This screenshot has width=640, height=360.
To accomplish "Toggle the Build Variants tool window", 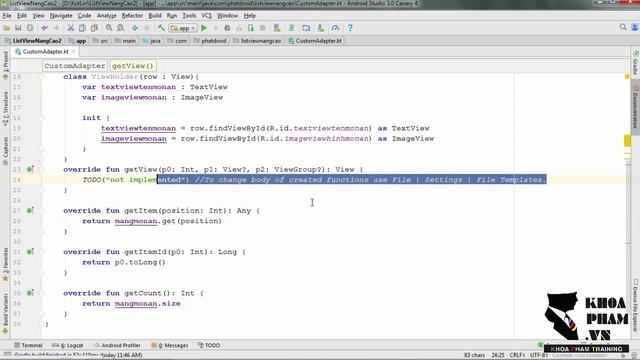I will coord(5,313).
